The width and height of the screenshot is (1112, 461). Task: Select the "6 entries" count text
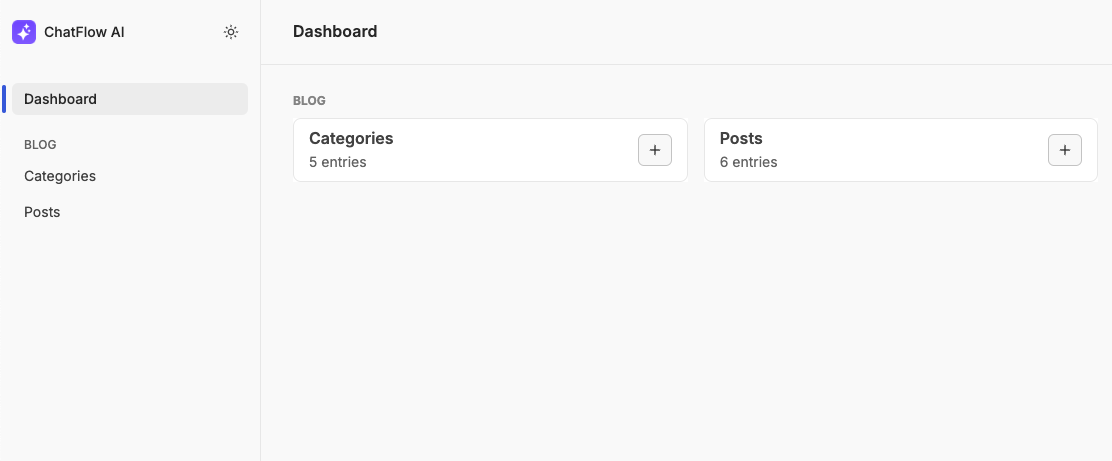click(748, 162)
